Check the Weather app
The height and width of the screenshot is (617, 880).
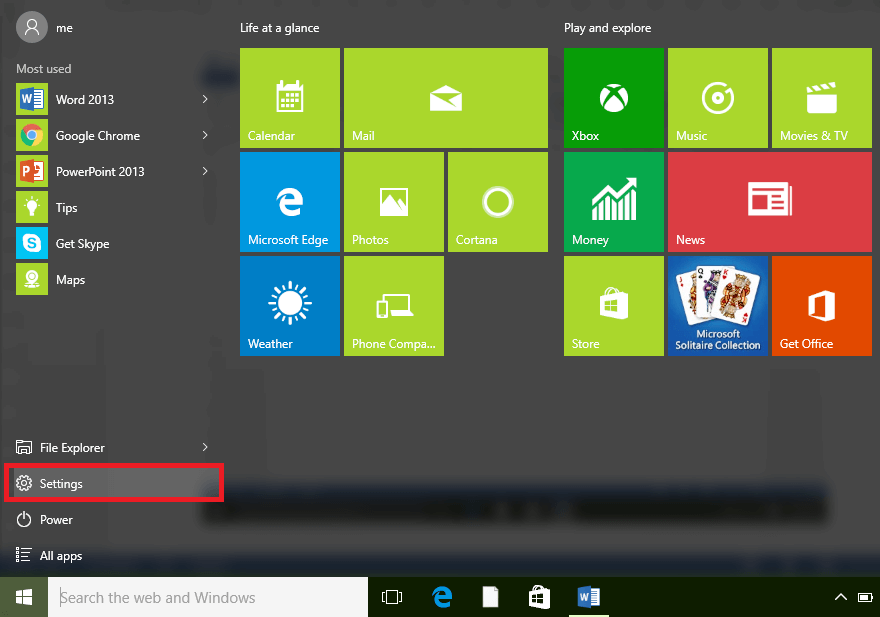(289, 305)
